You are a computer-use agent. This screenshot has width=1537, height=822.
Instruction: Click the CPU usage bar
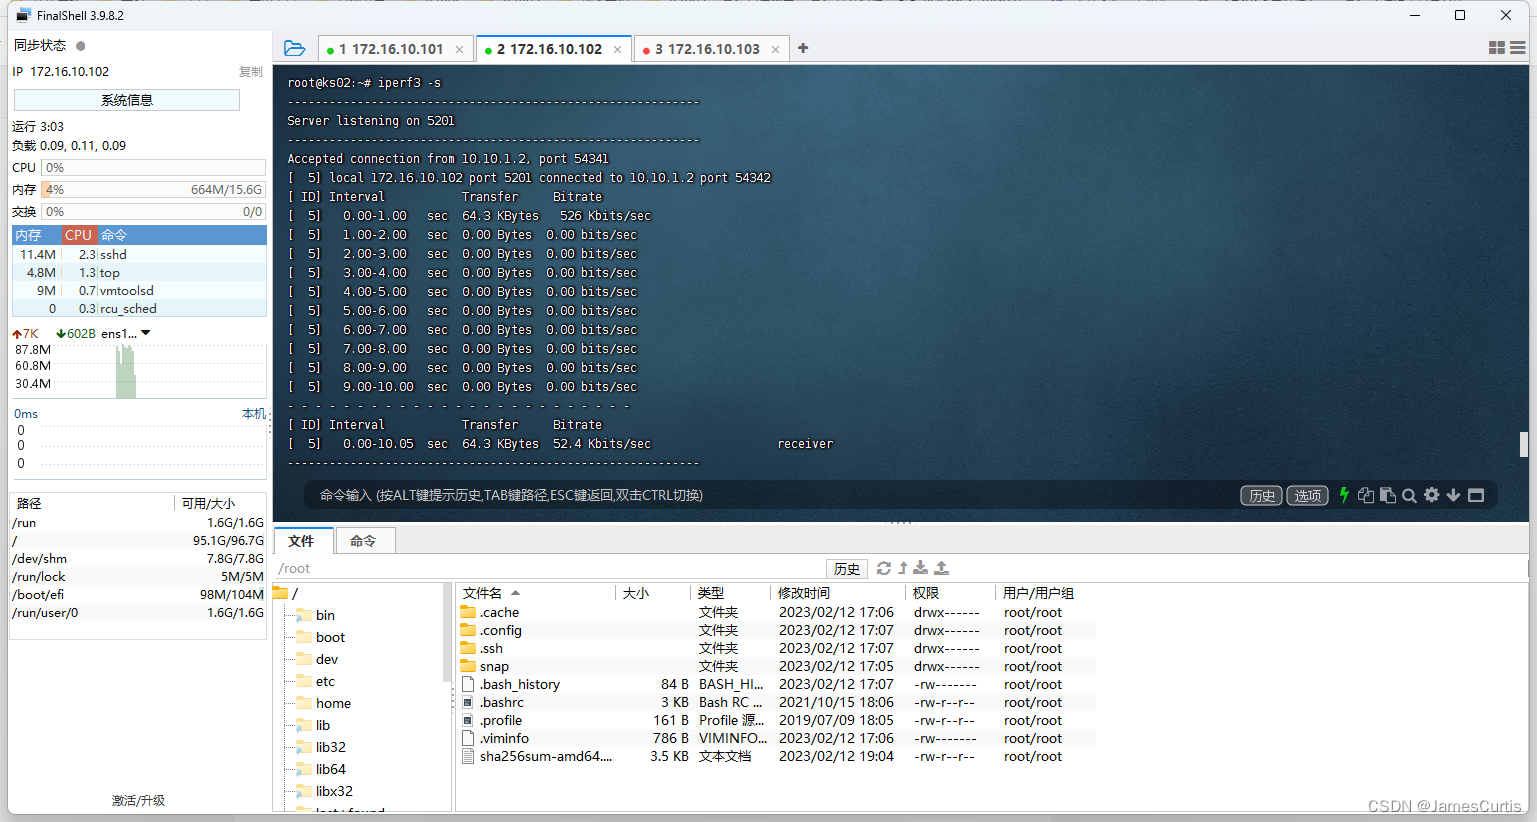[154, 168]
